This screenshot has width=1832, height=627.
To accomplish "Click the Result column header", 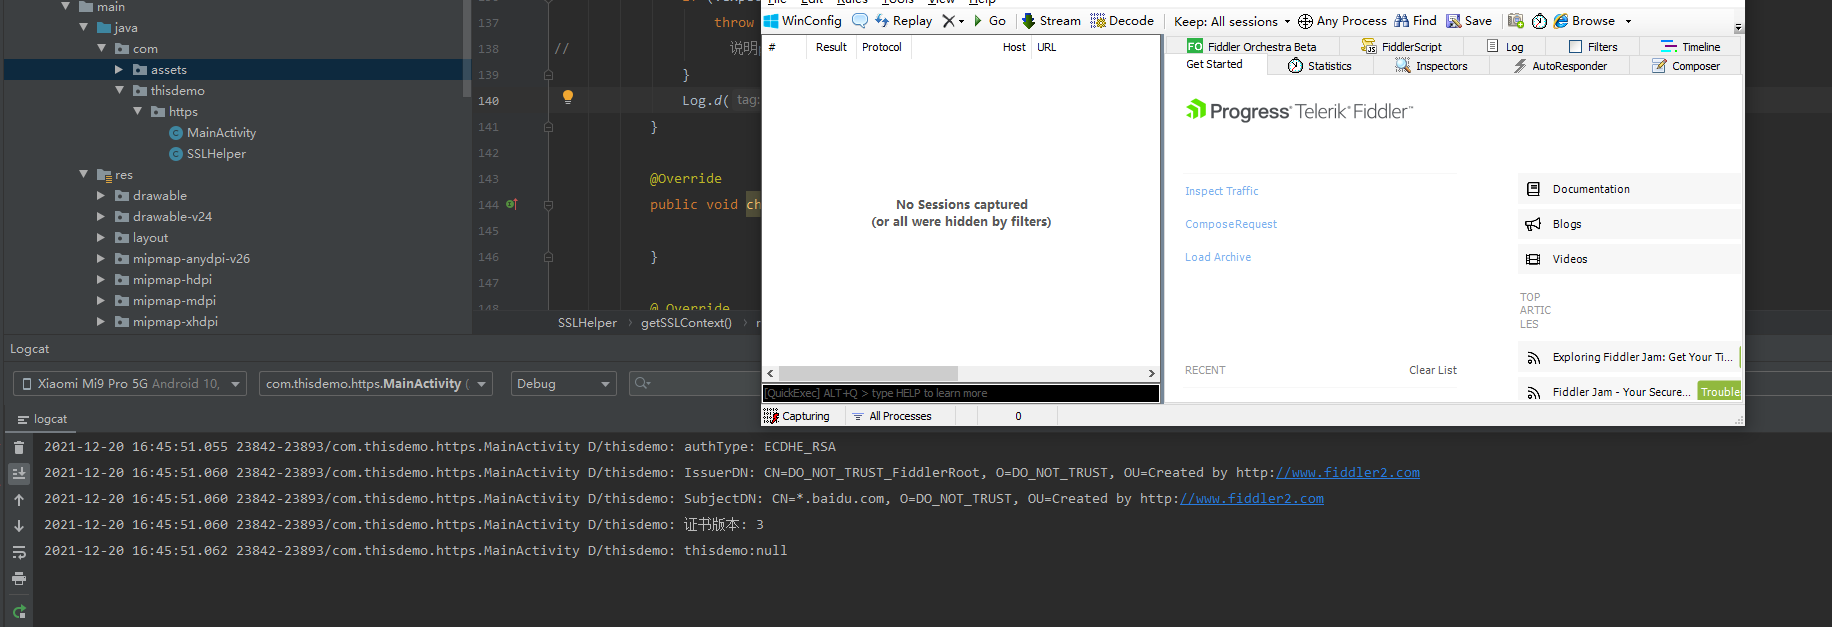I will click(x=831, y=47).
